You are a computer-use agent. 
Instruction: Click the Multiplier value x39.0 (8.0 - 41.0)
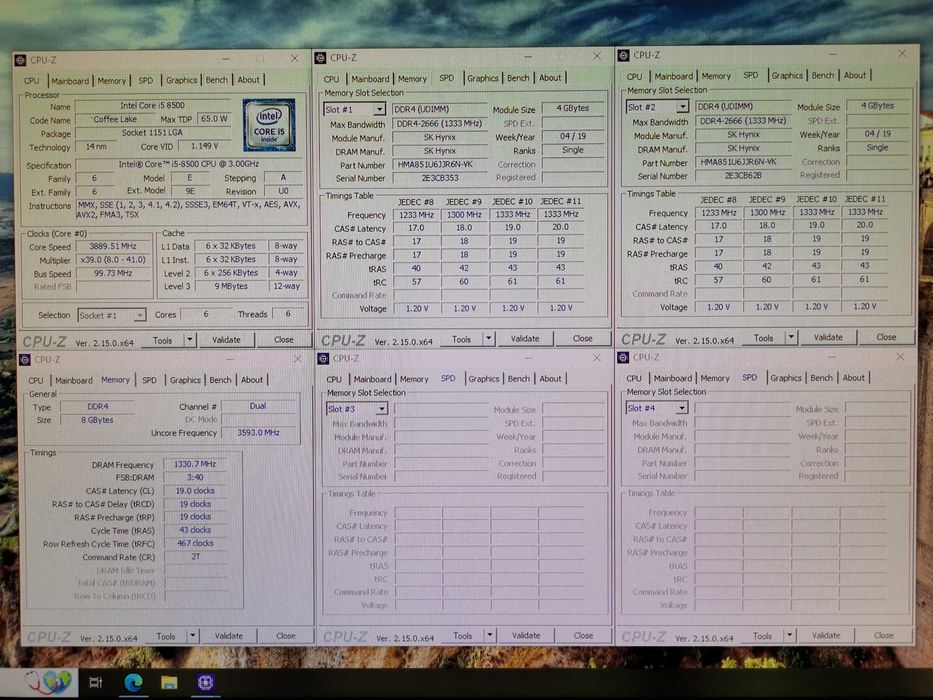112,260
